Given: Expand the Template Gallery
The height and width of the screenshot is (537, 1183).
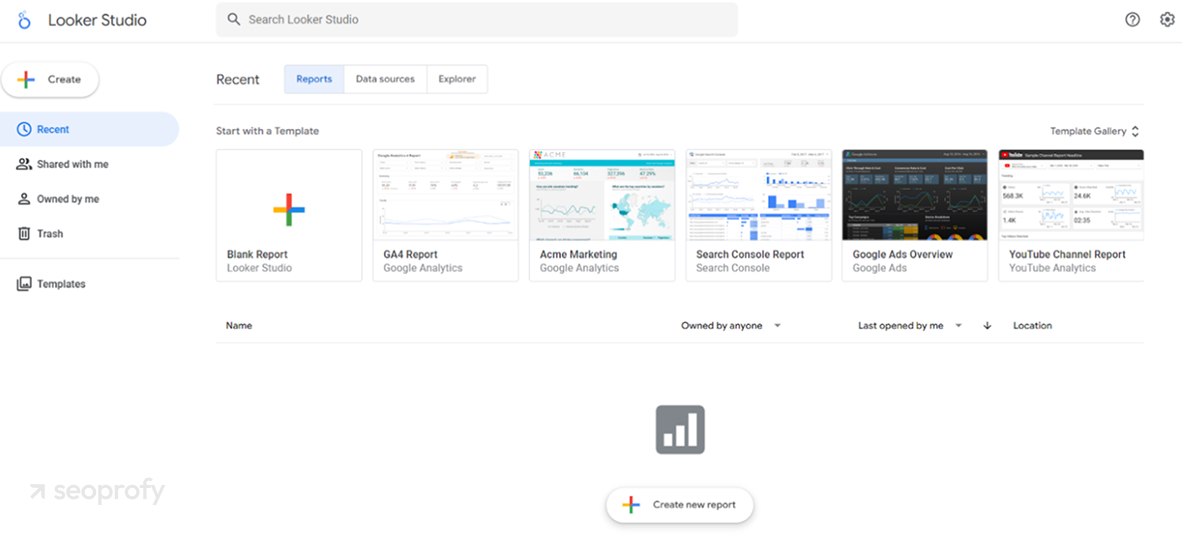Looking at the screenshot, I should click(1094, 131).
